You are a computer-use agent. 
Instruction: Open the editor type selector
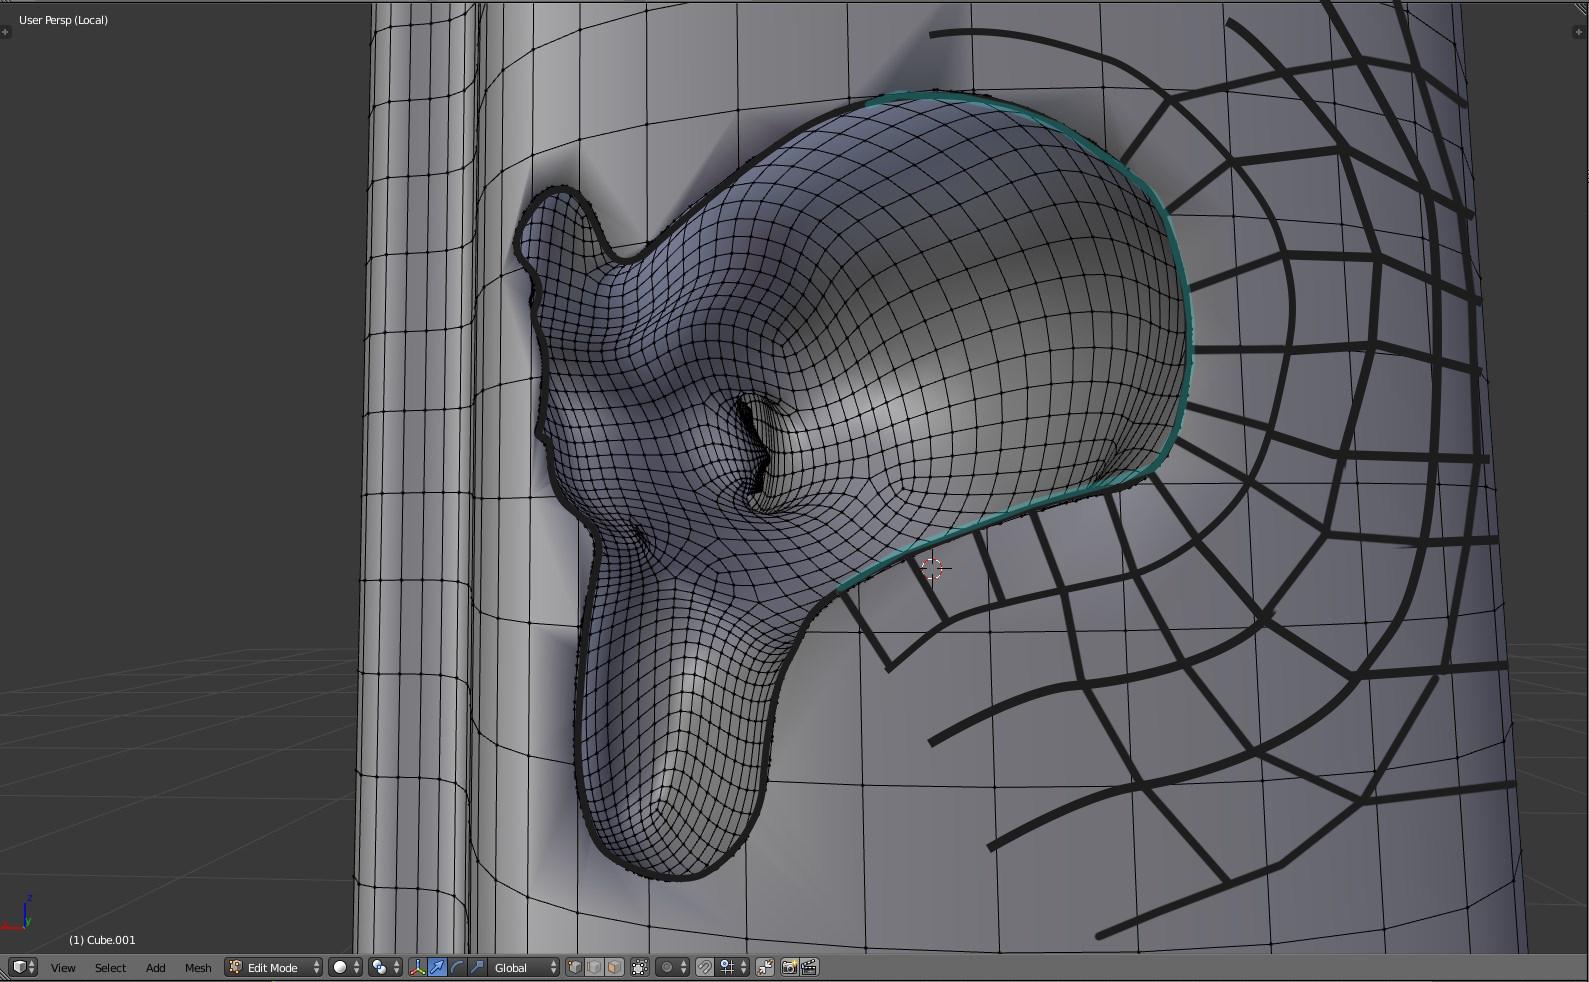23,967
